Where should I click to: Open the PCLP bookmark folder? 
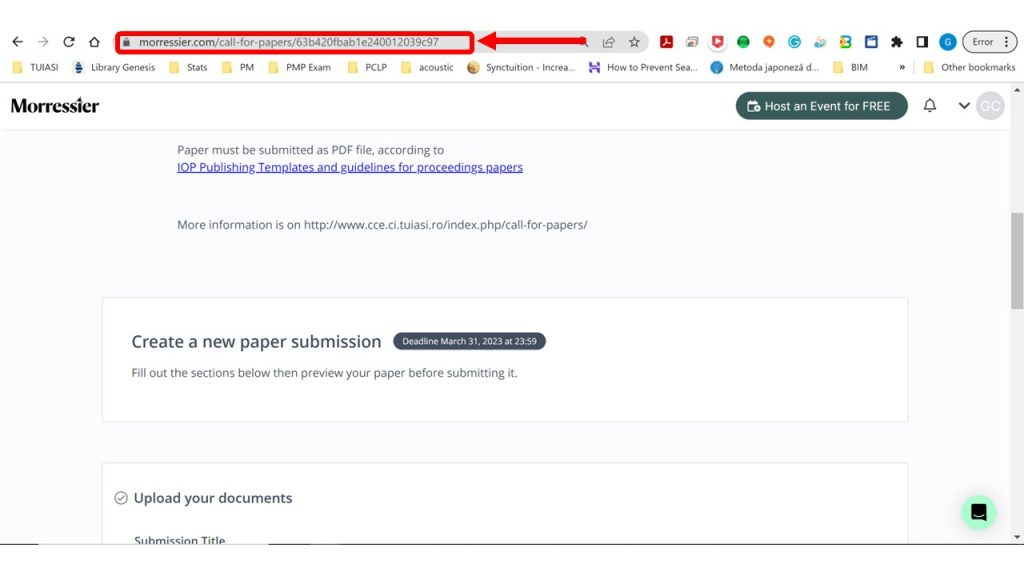(x=367, y=67)
